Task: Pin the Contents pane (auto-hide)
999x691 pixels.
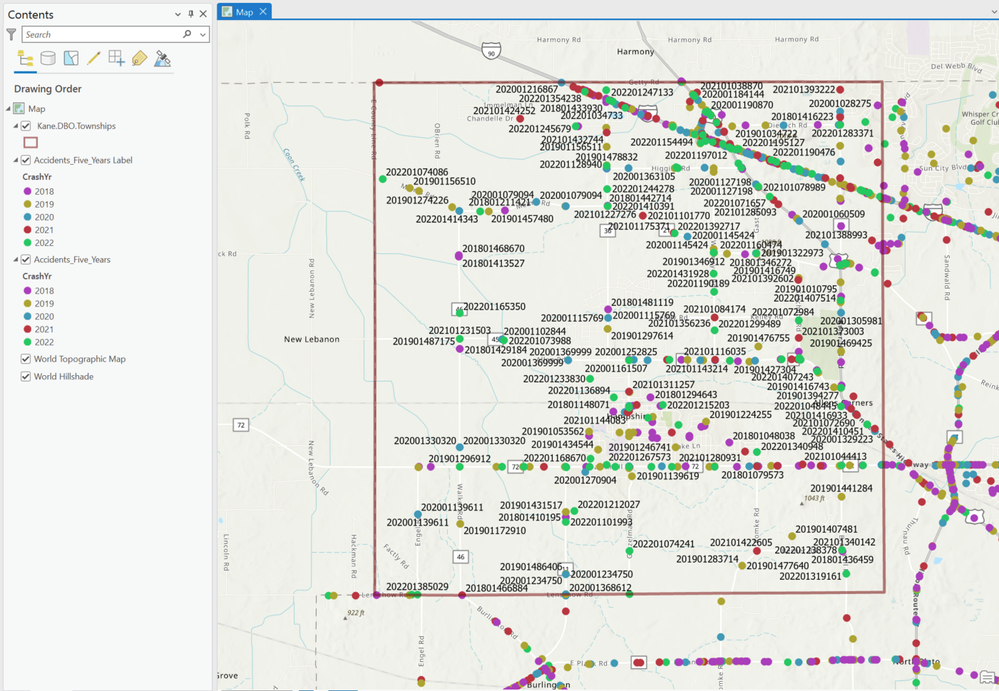Action: 190,14
